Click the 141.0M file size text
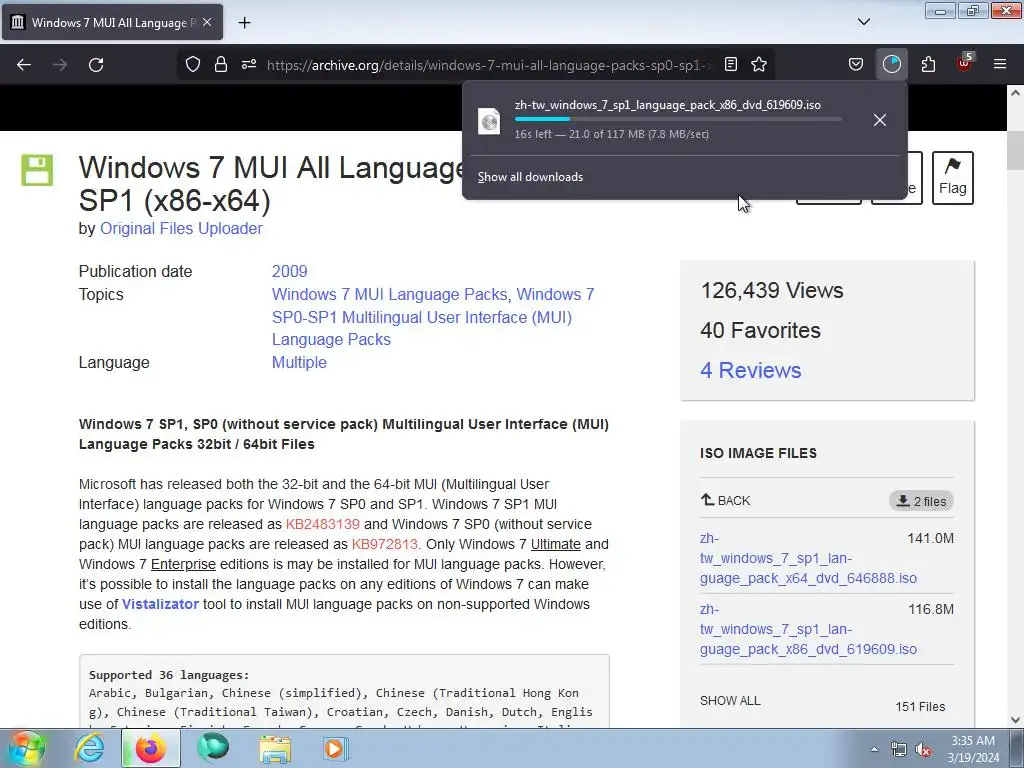Screen dimensions: 1024x768 click(x=930, y=538)
